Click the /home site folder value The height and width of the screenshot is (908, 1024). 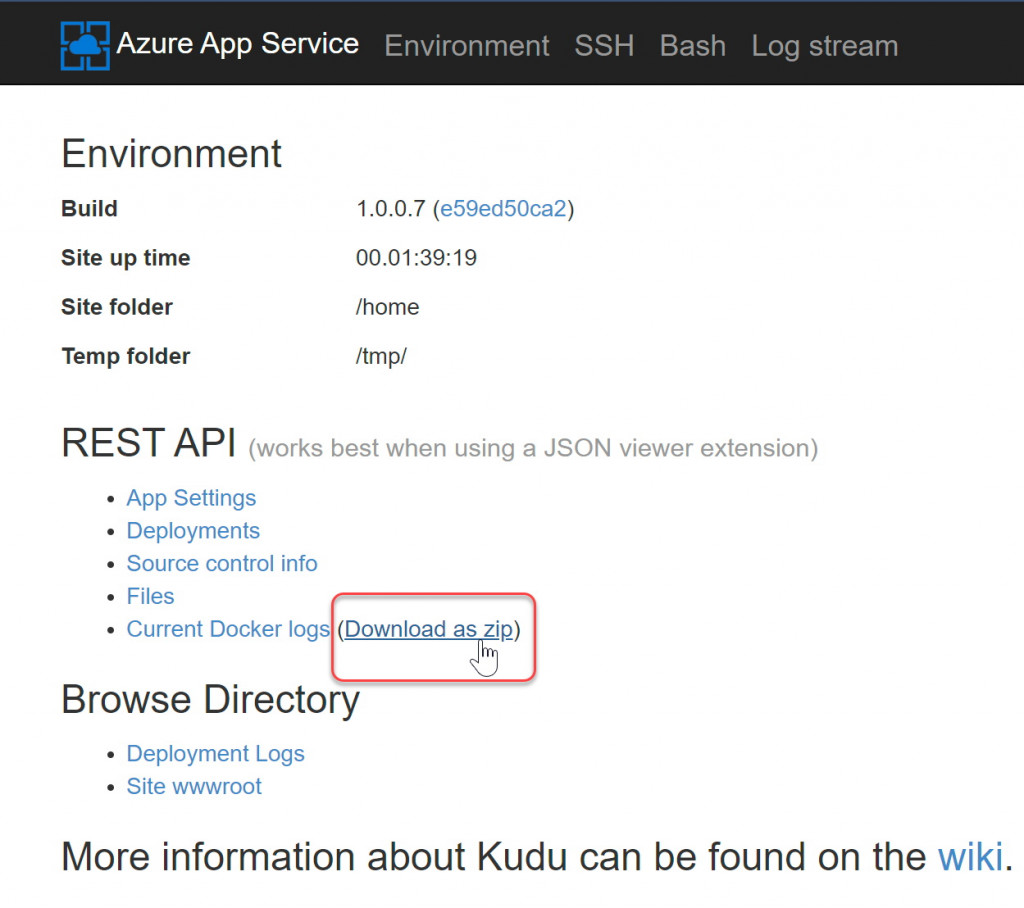(387, 307)
